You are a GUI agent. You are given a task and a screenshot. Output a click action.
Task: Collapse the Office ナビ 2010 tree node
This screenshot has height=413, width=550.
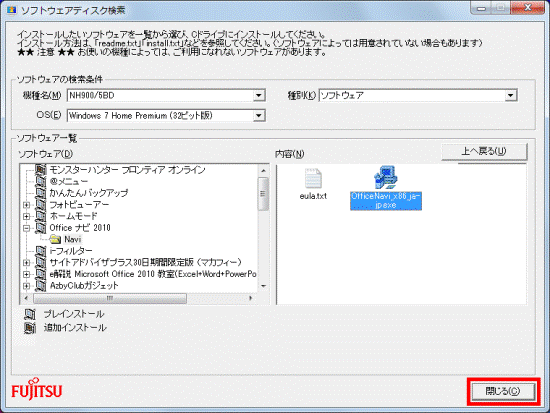pos(27,228)
